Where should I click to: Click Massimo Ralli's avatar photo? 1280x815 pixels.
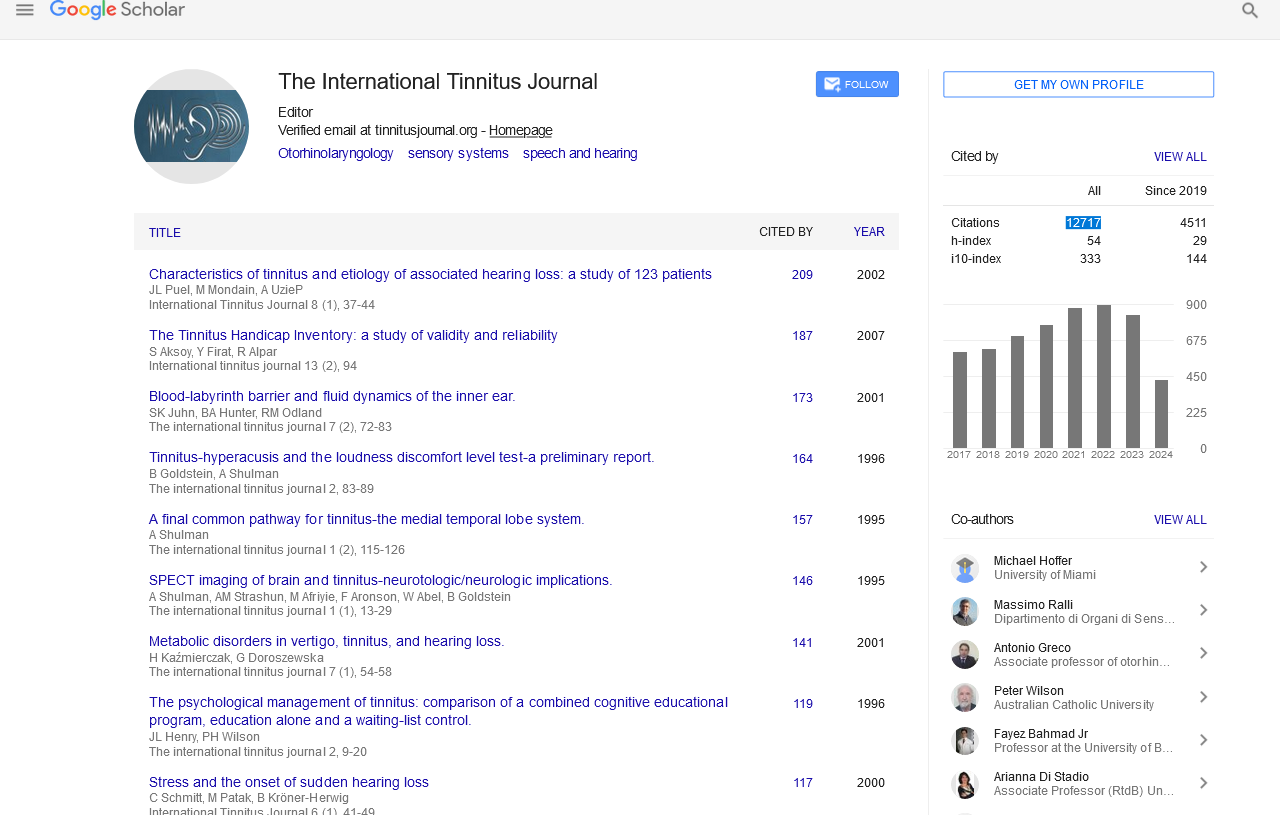[964, 611]
